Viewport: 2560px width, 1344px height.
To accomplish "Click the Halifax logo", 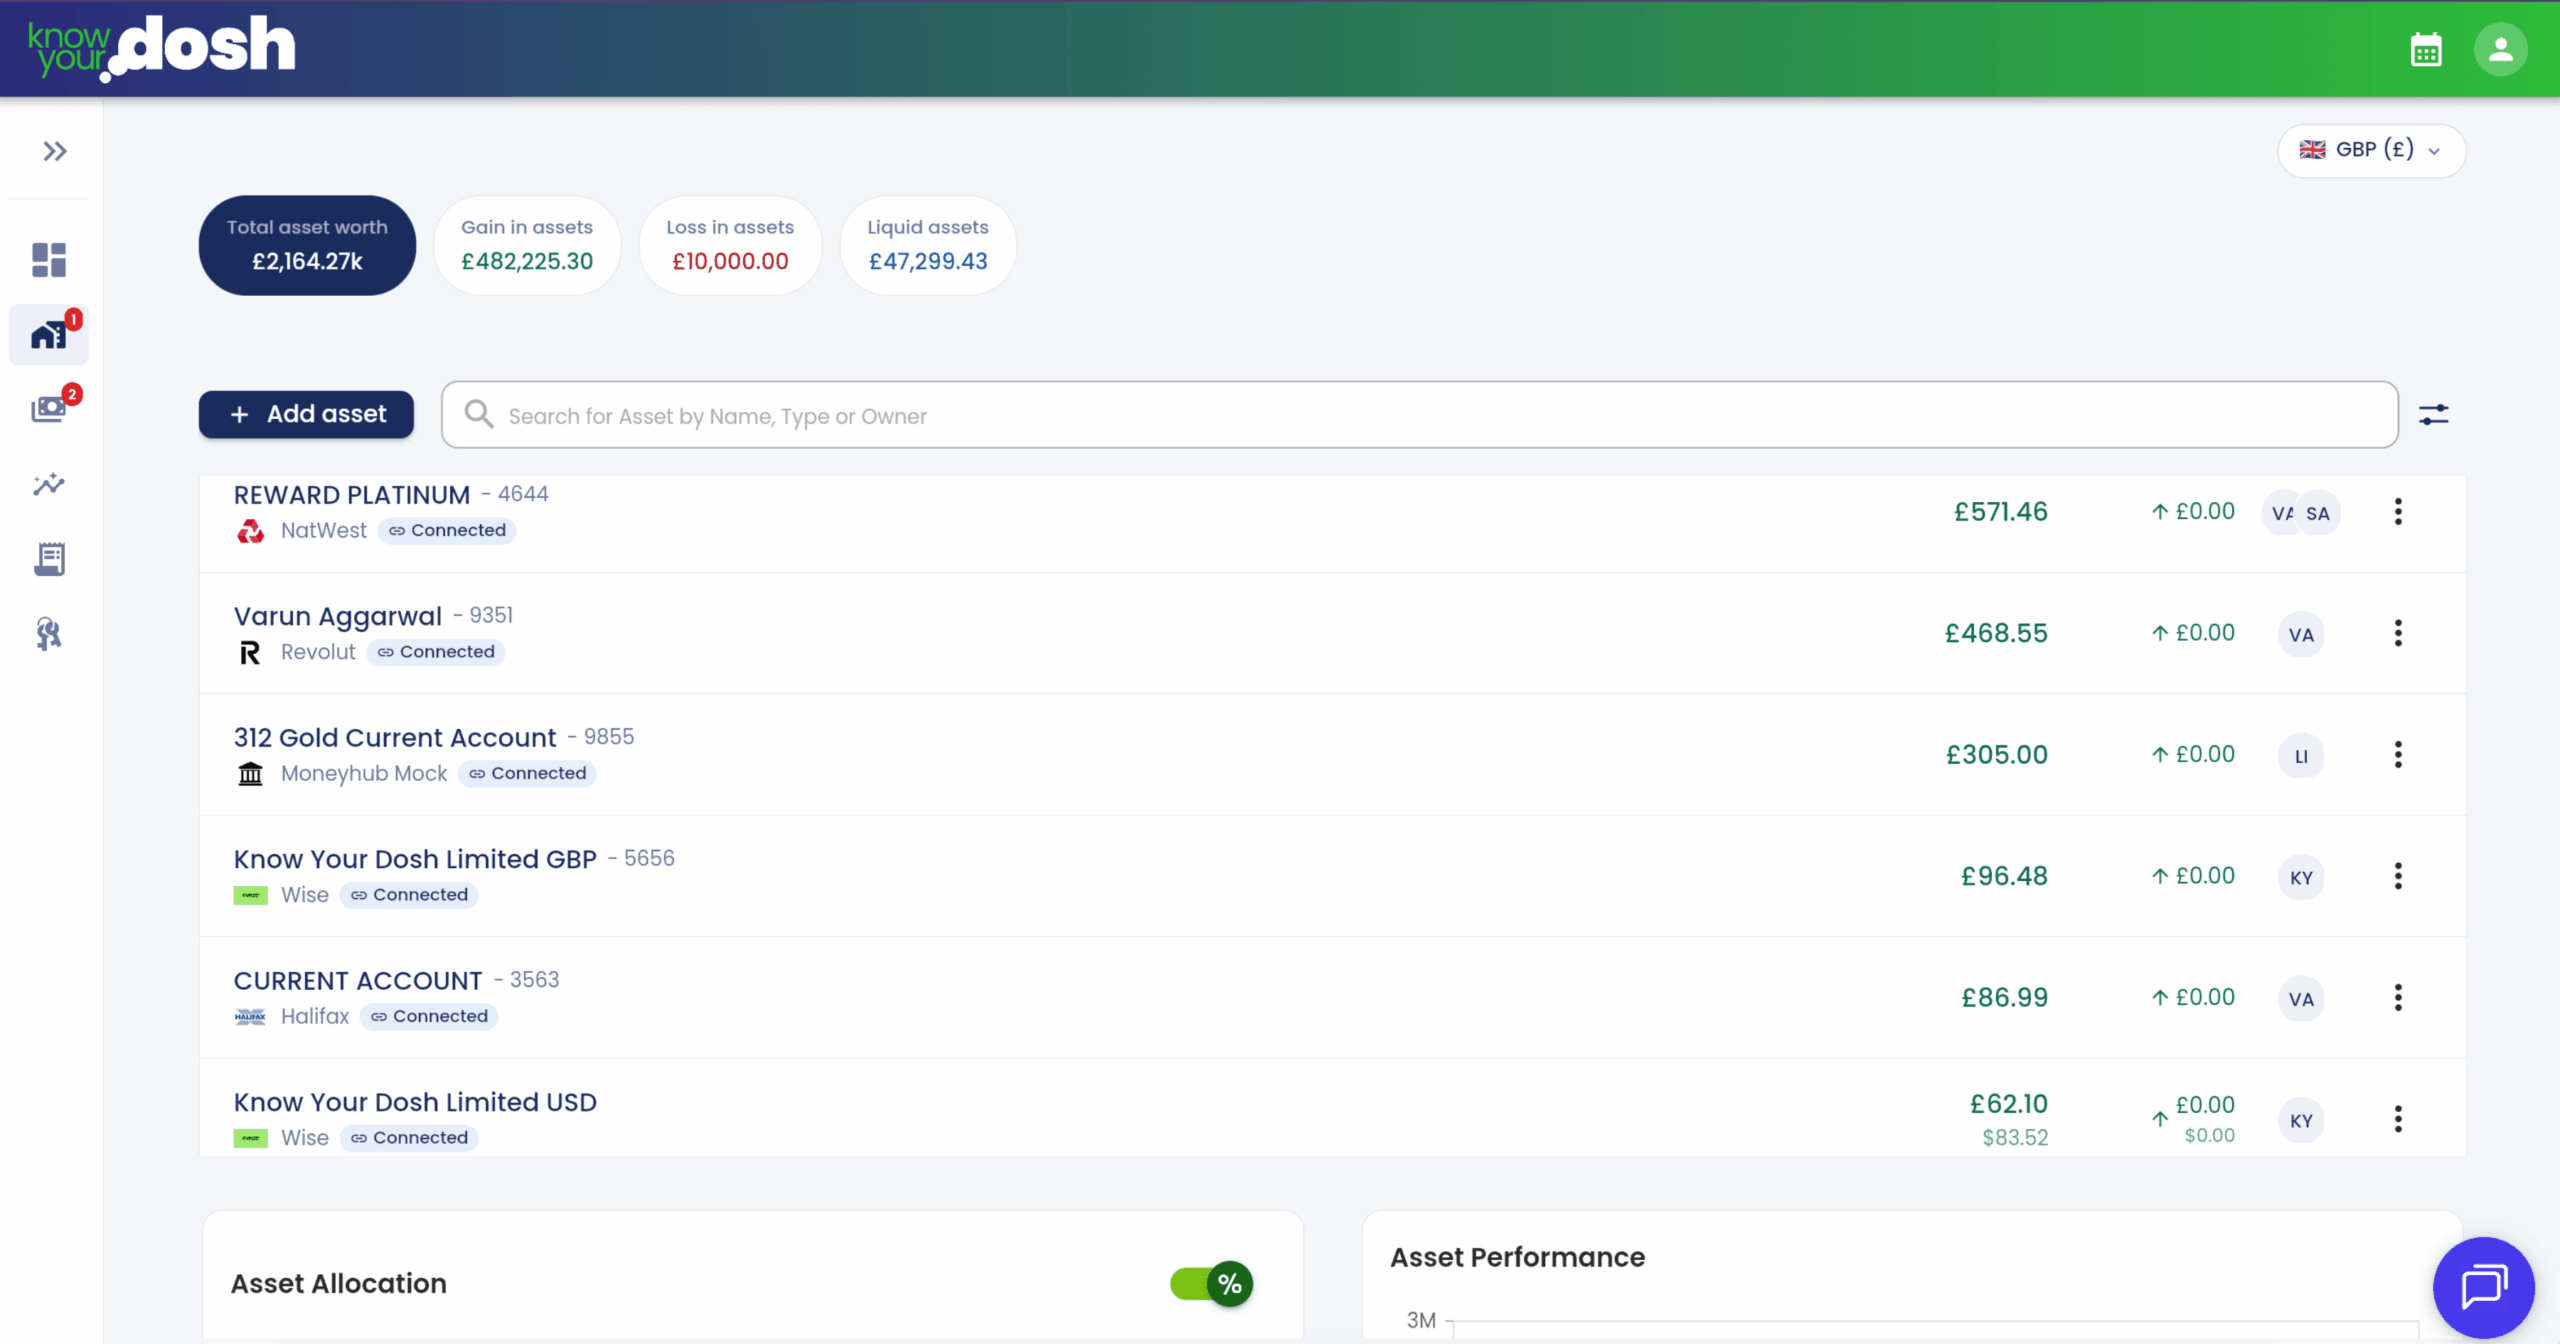I will click(x=250, y=1017).
